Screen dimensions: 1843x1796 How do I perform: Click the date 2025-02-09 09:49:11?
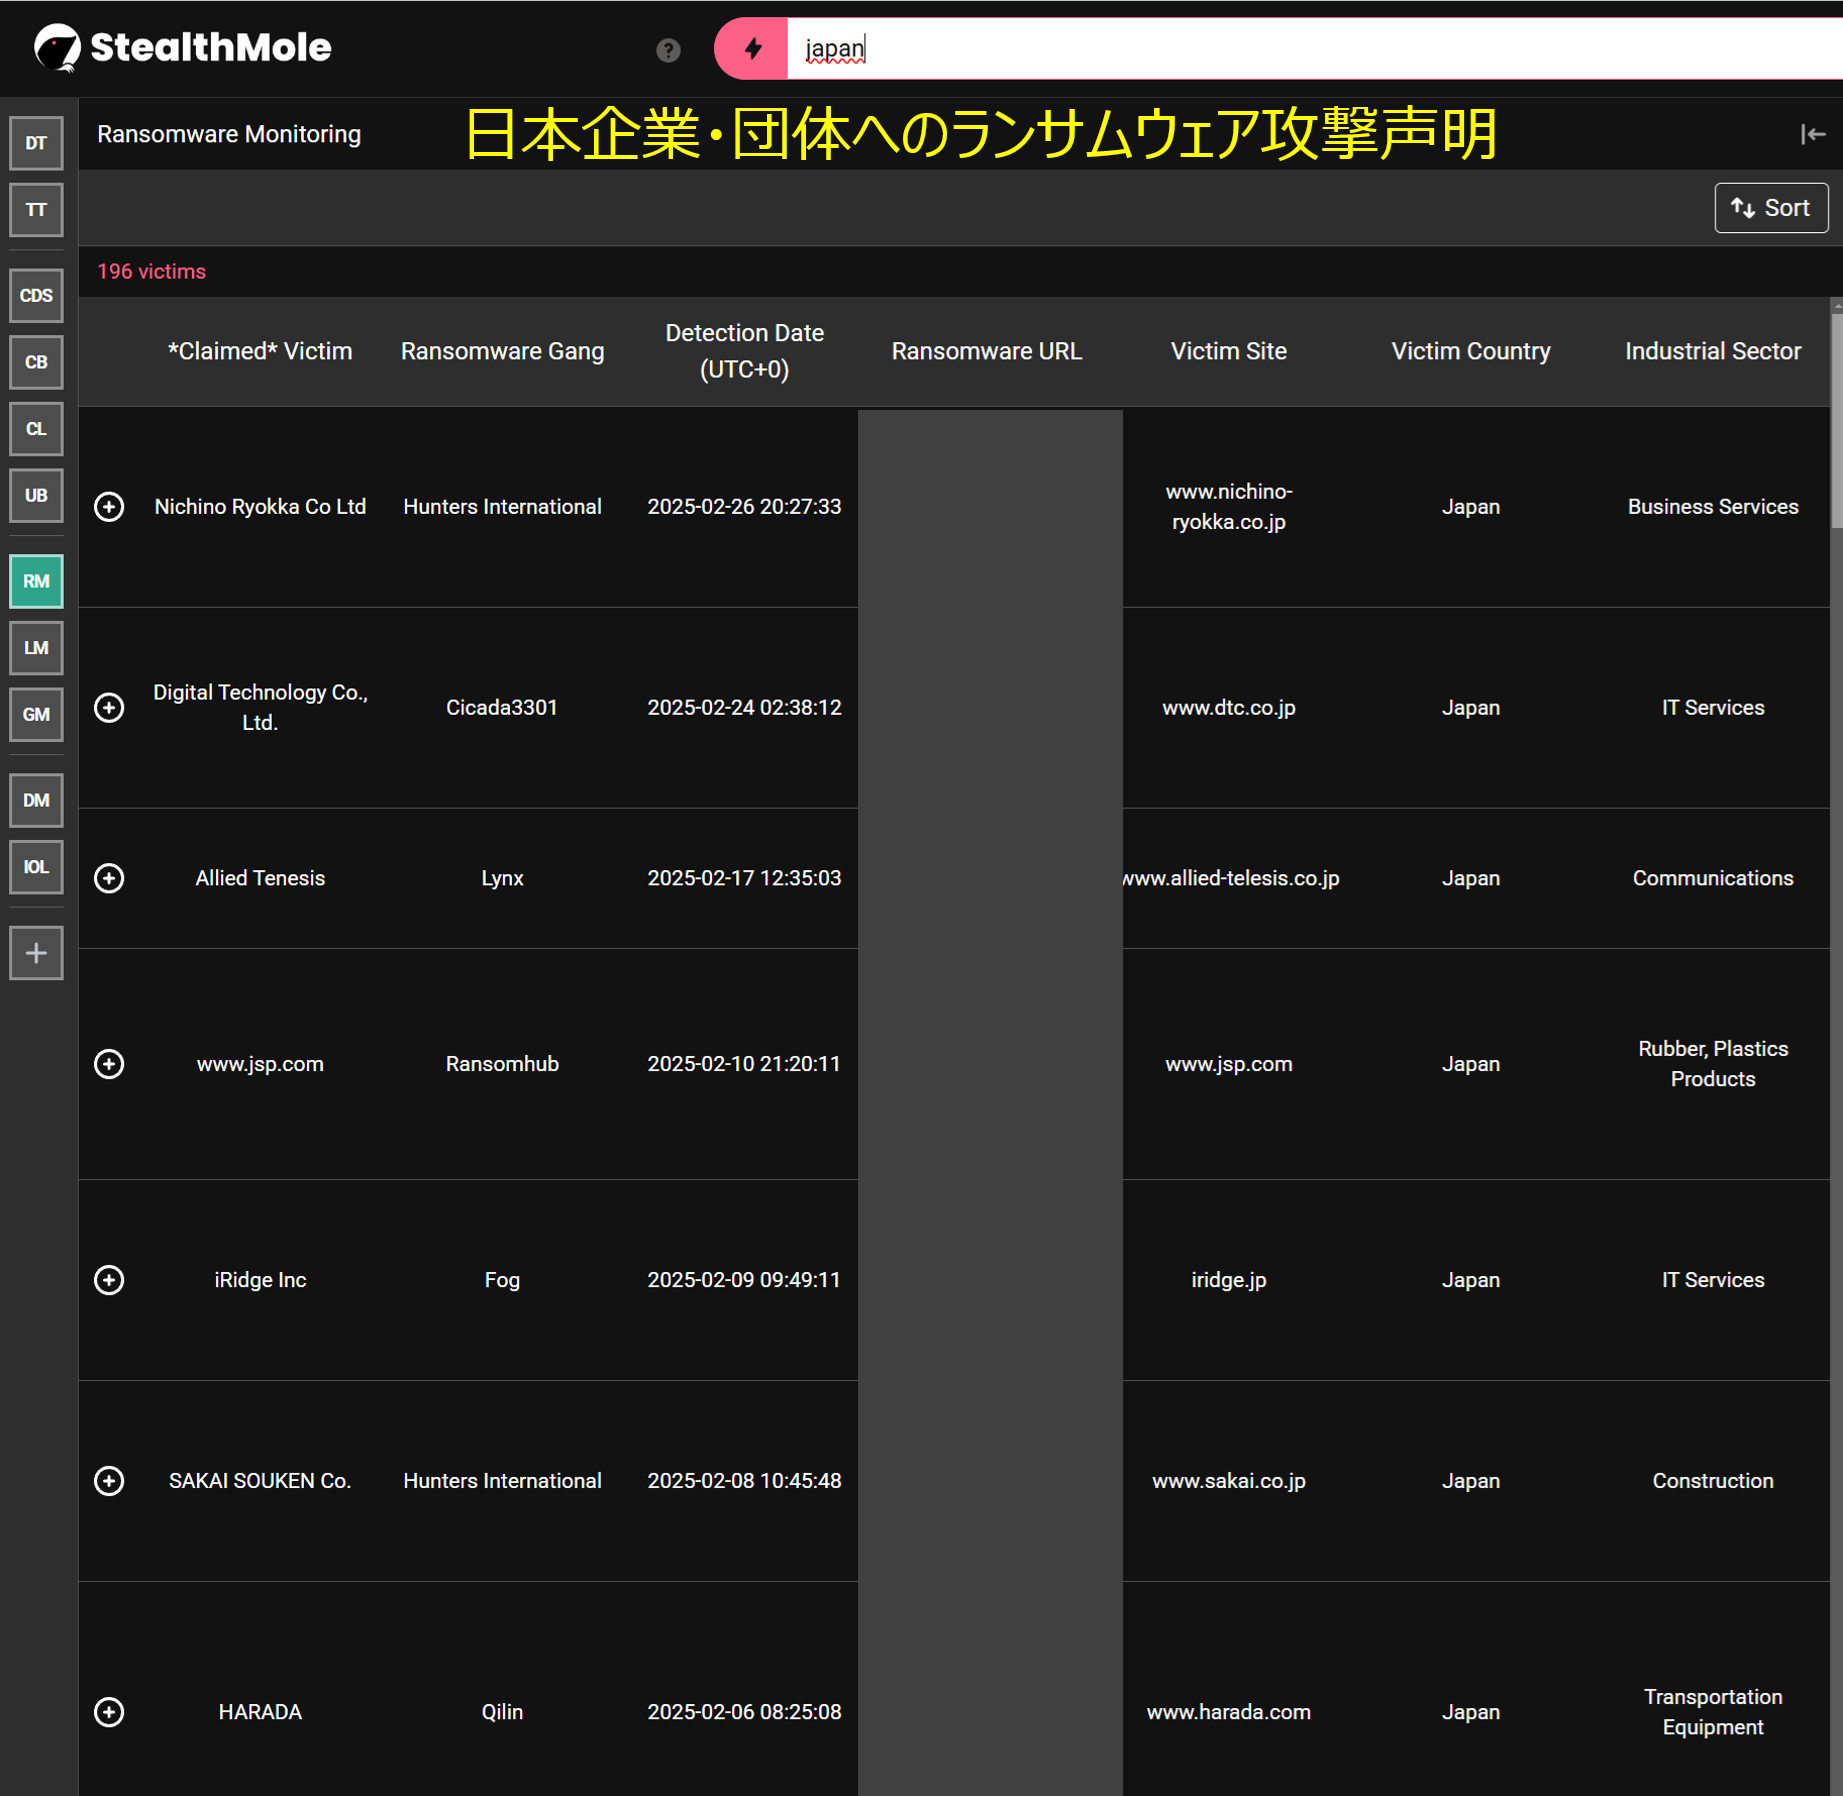(744, 1280)
